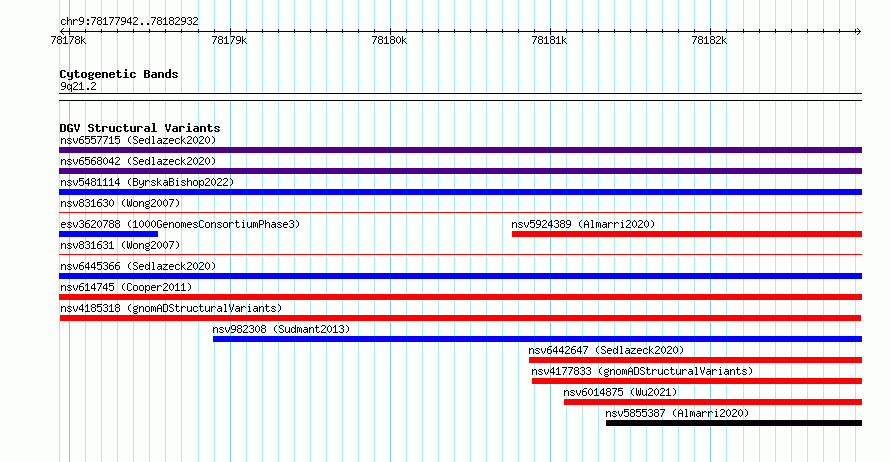890x462 pixels.
Task: Click the ruler's right arrowhead
Action: click(x=859, y=31)
